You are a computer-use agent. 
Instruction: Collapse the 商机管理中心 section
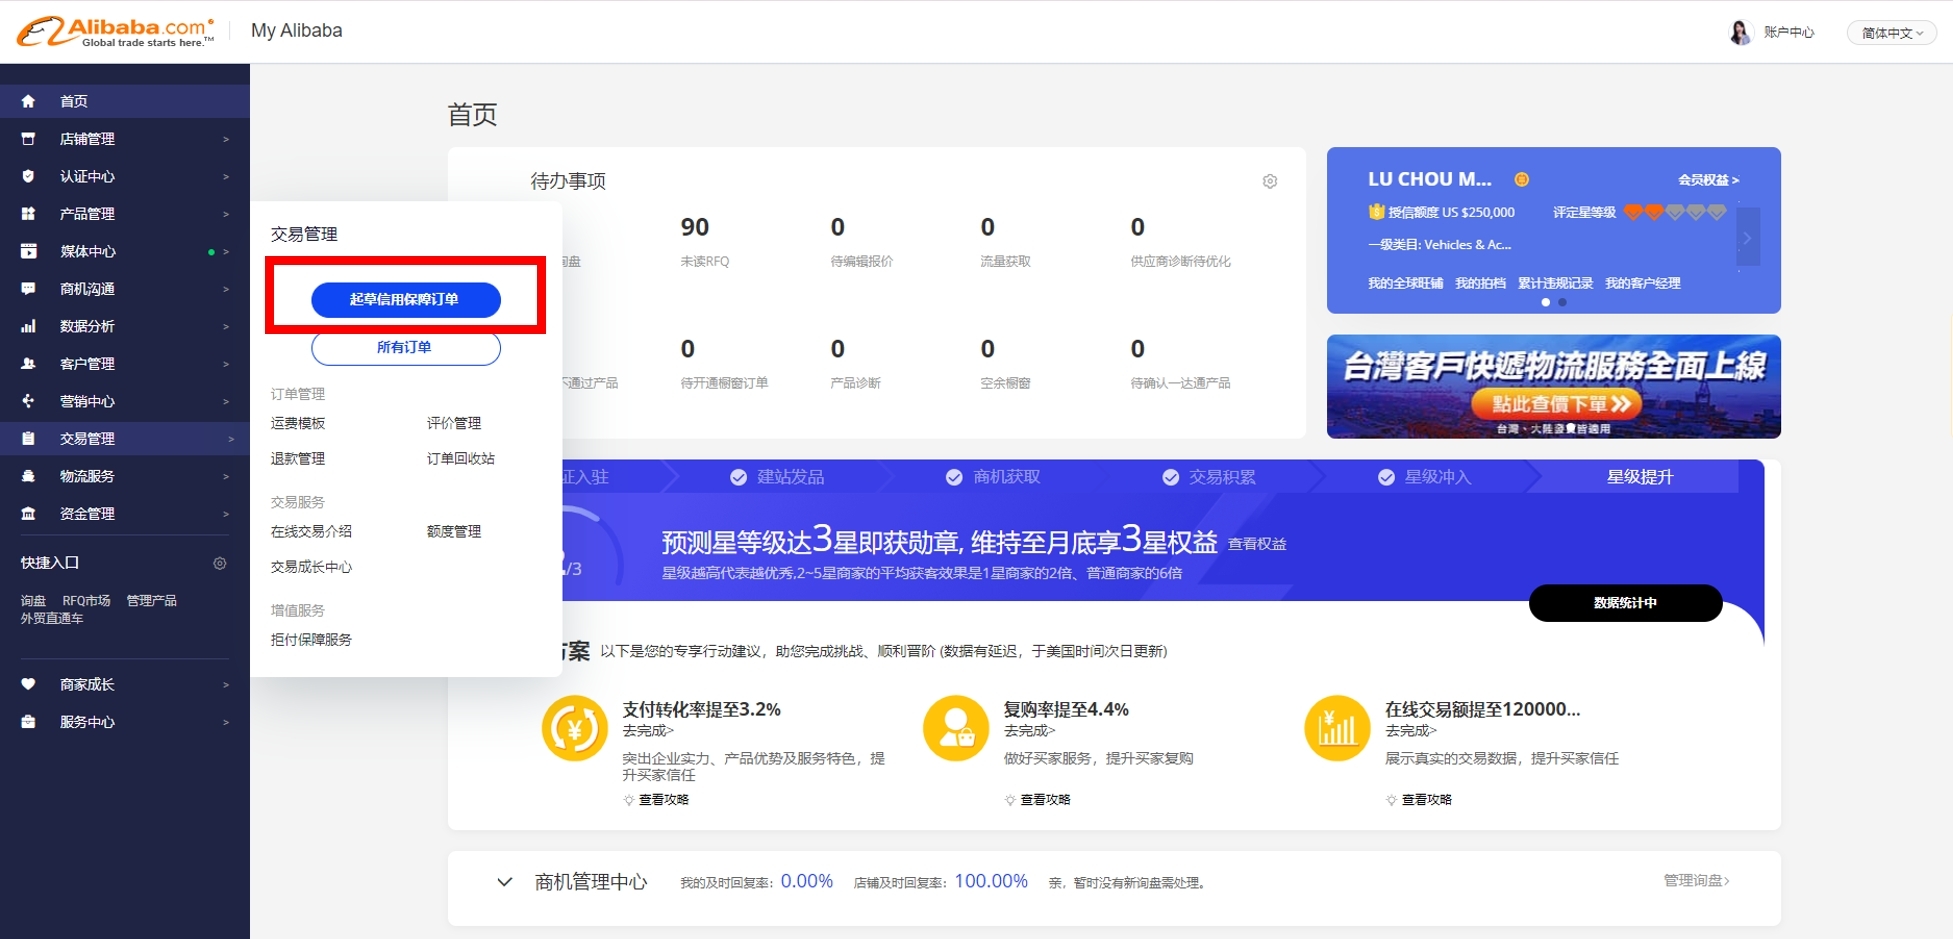tap(504, 882)
